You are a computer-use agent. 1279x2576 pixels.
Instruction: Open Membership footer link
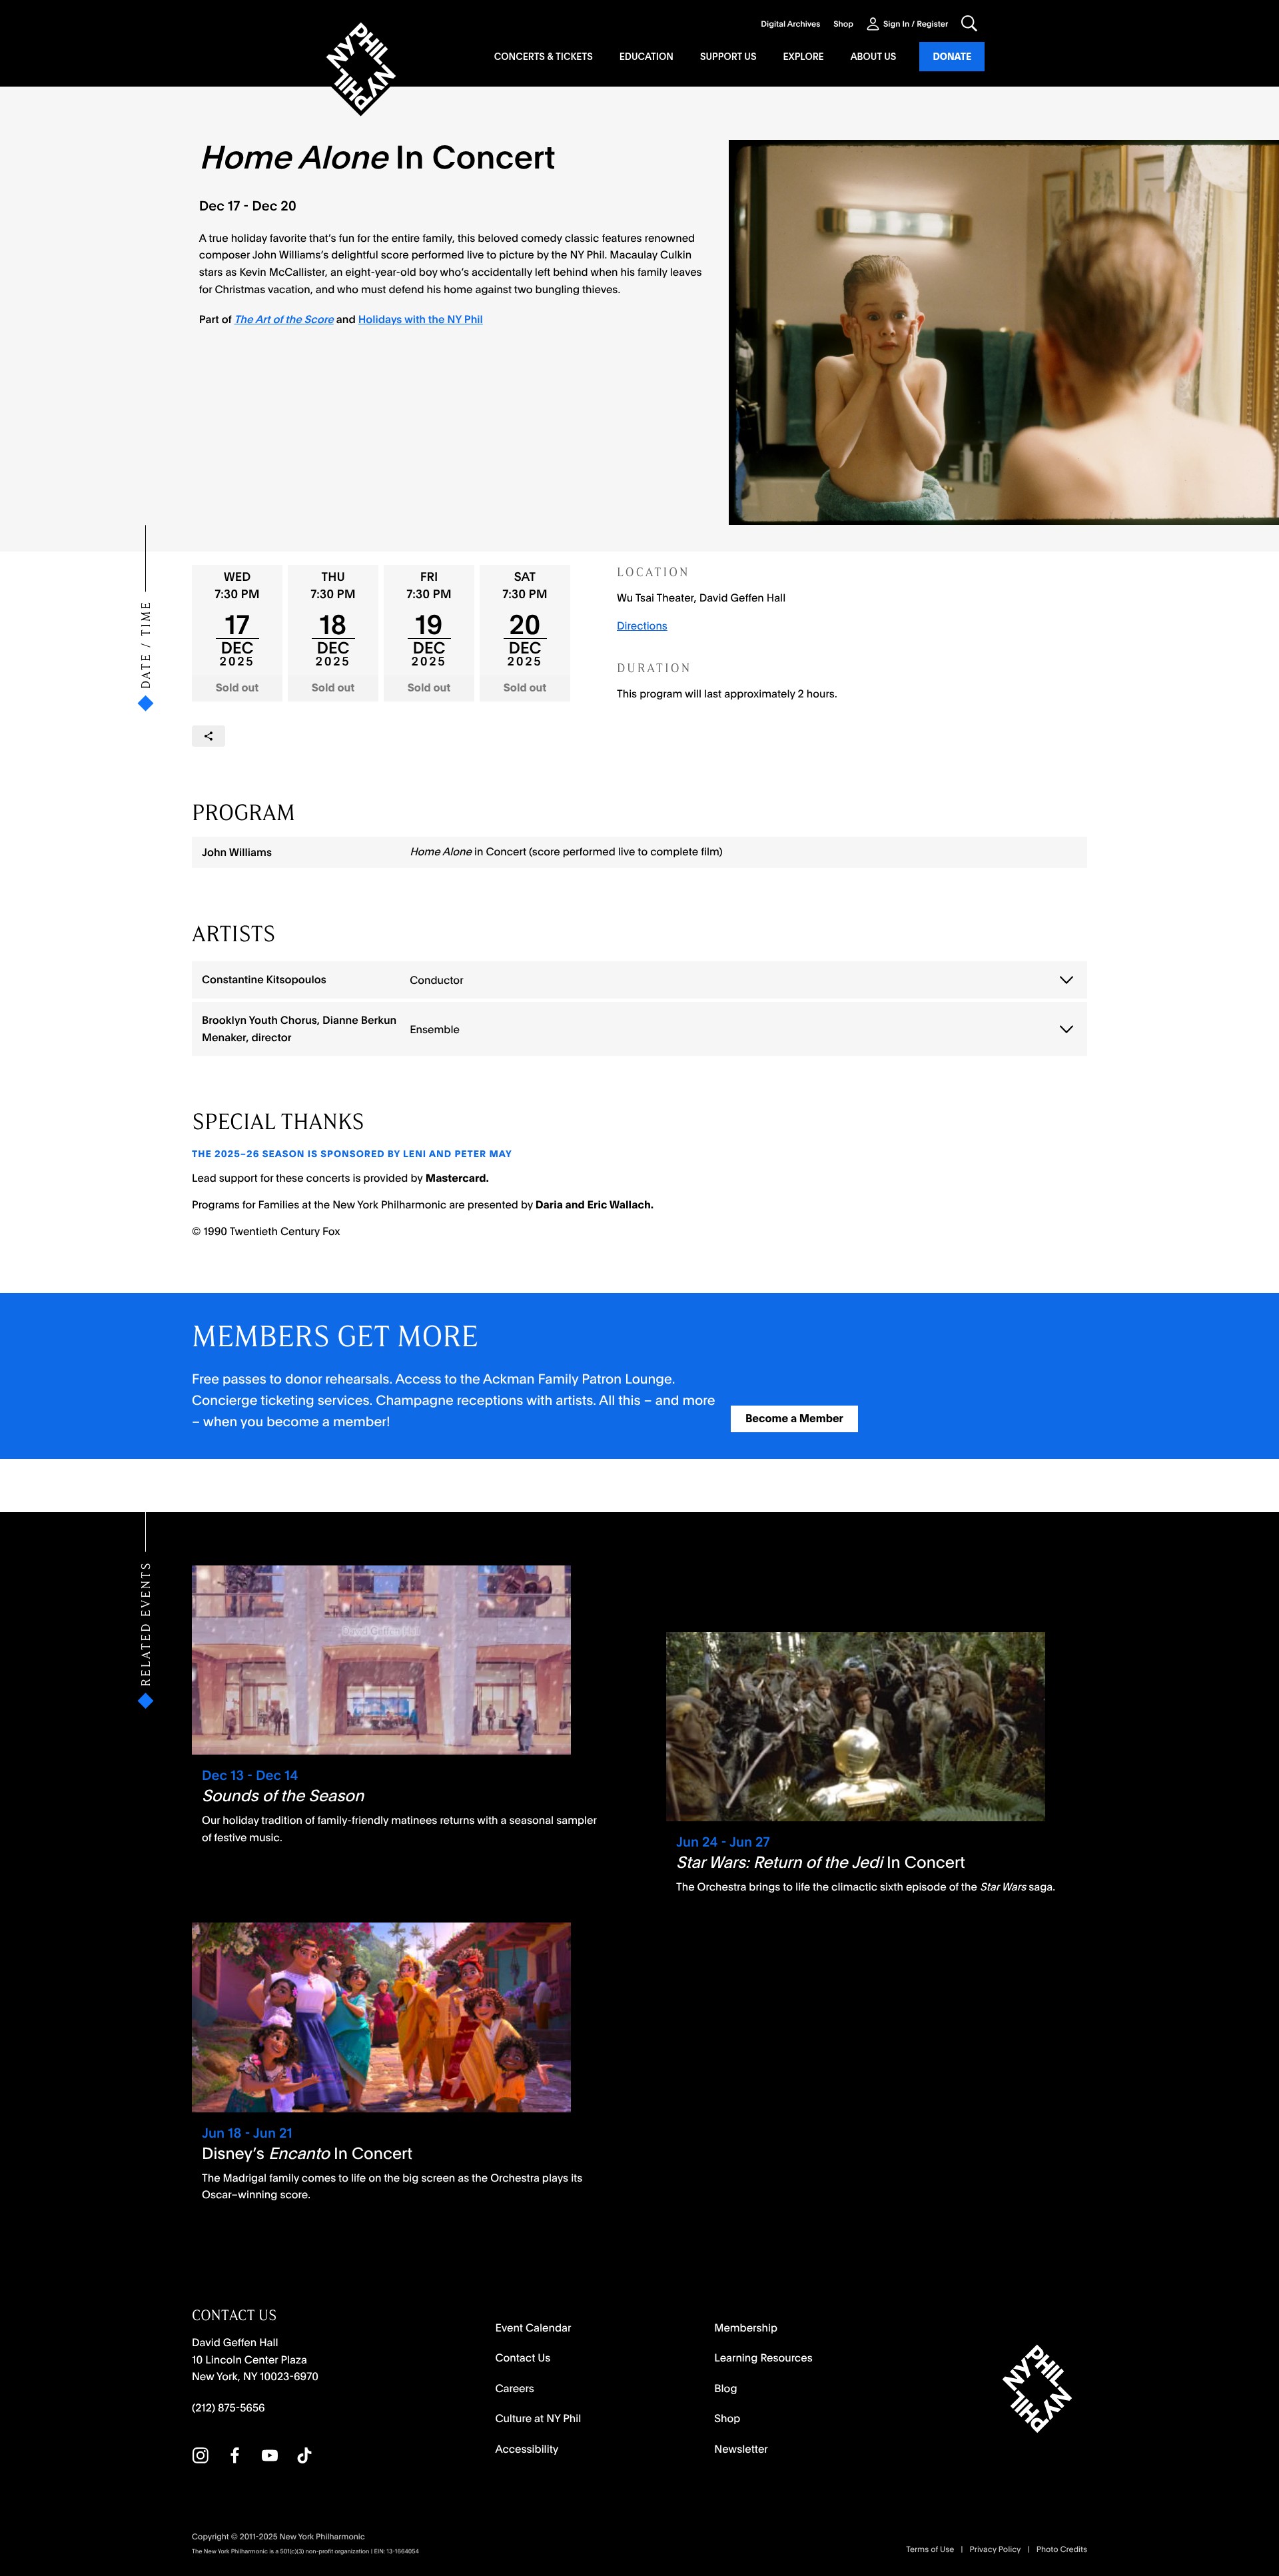(745, 2328)
